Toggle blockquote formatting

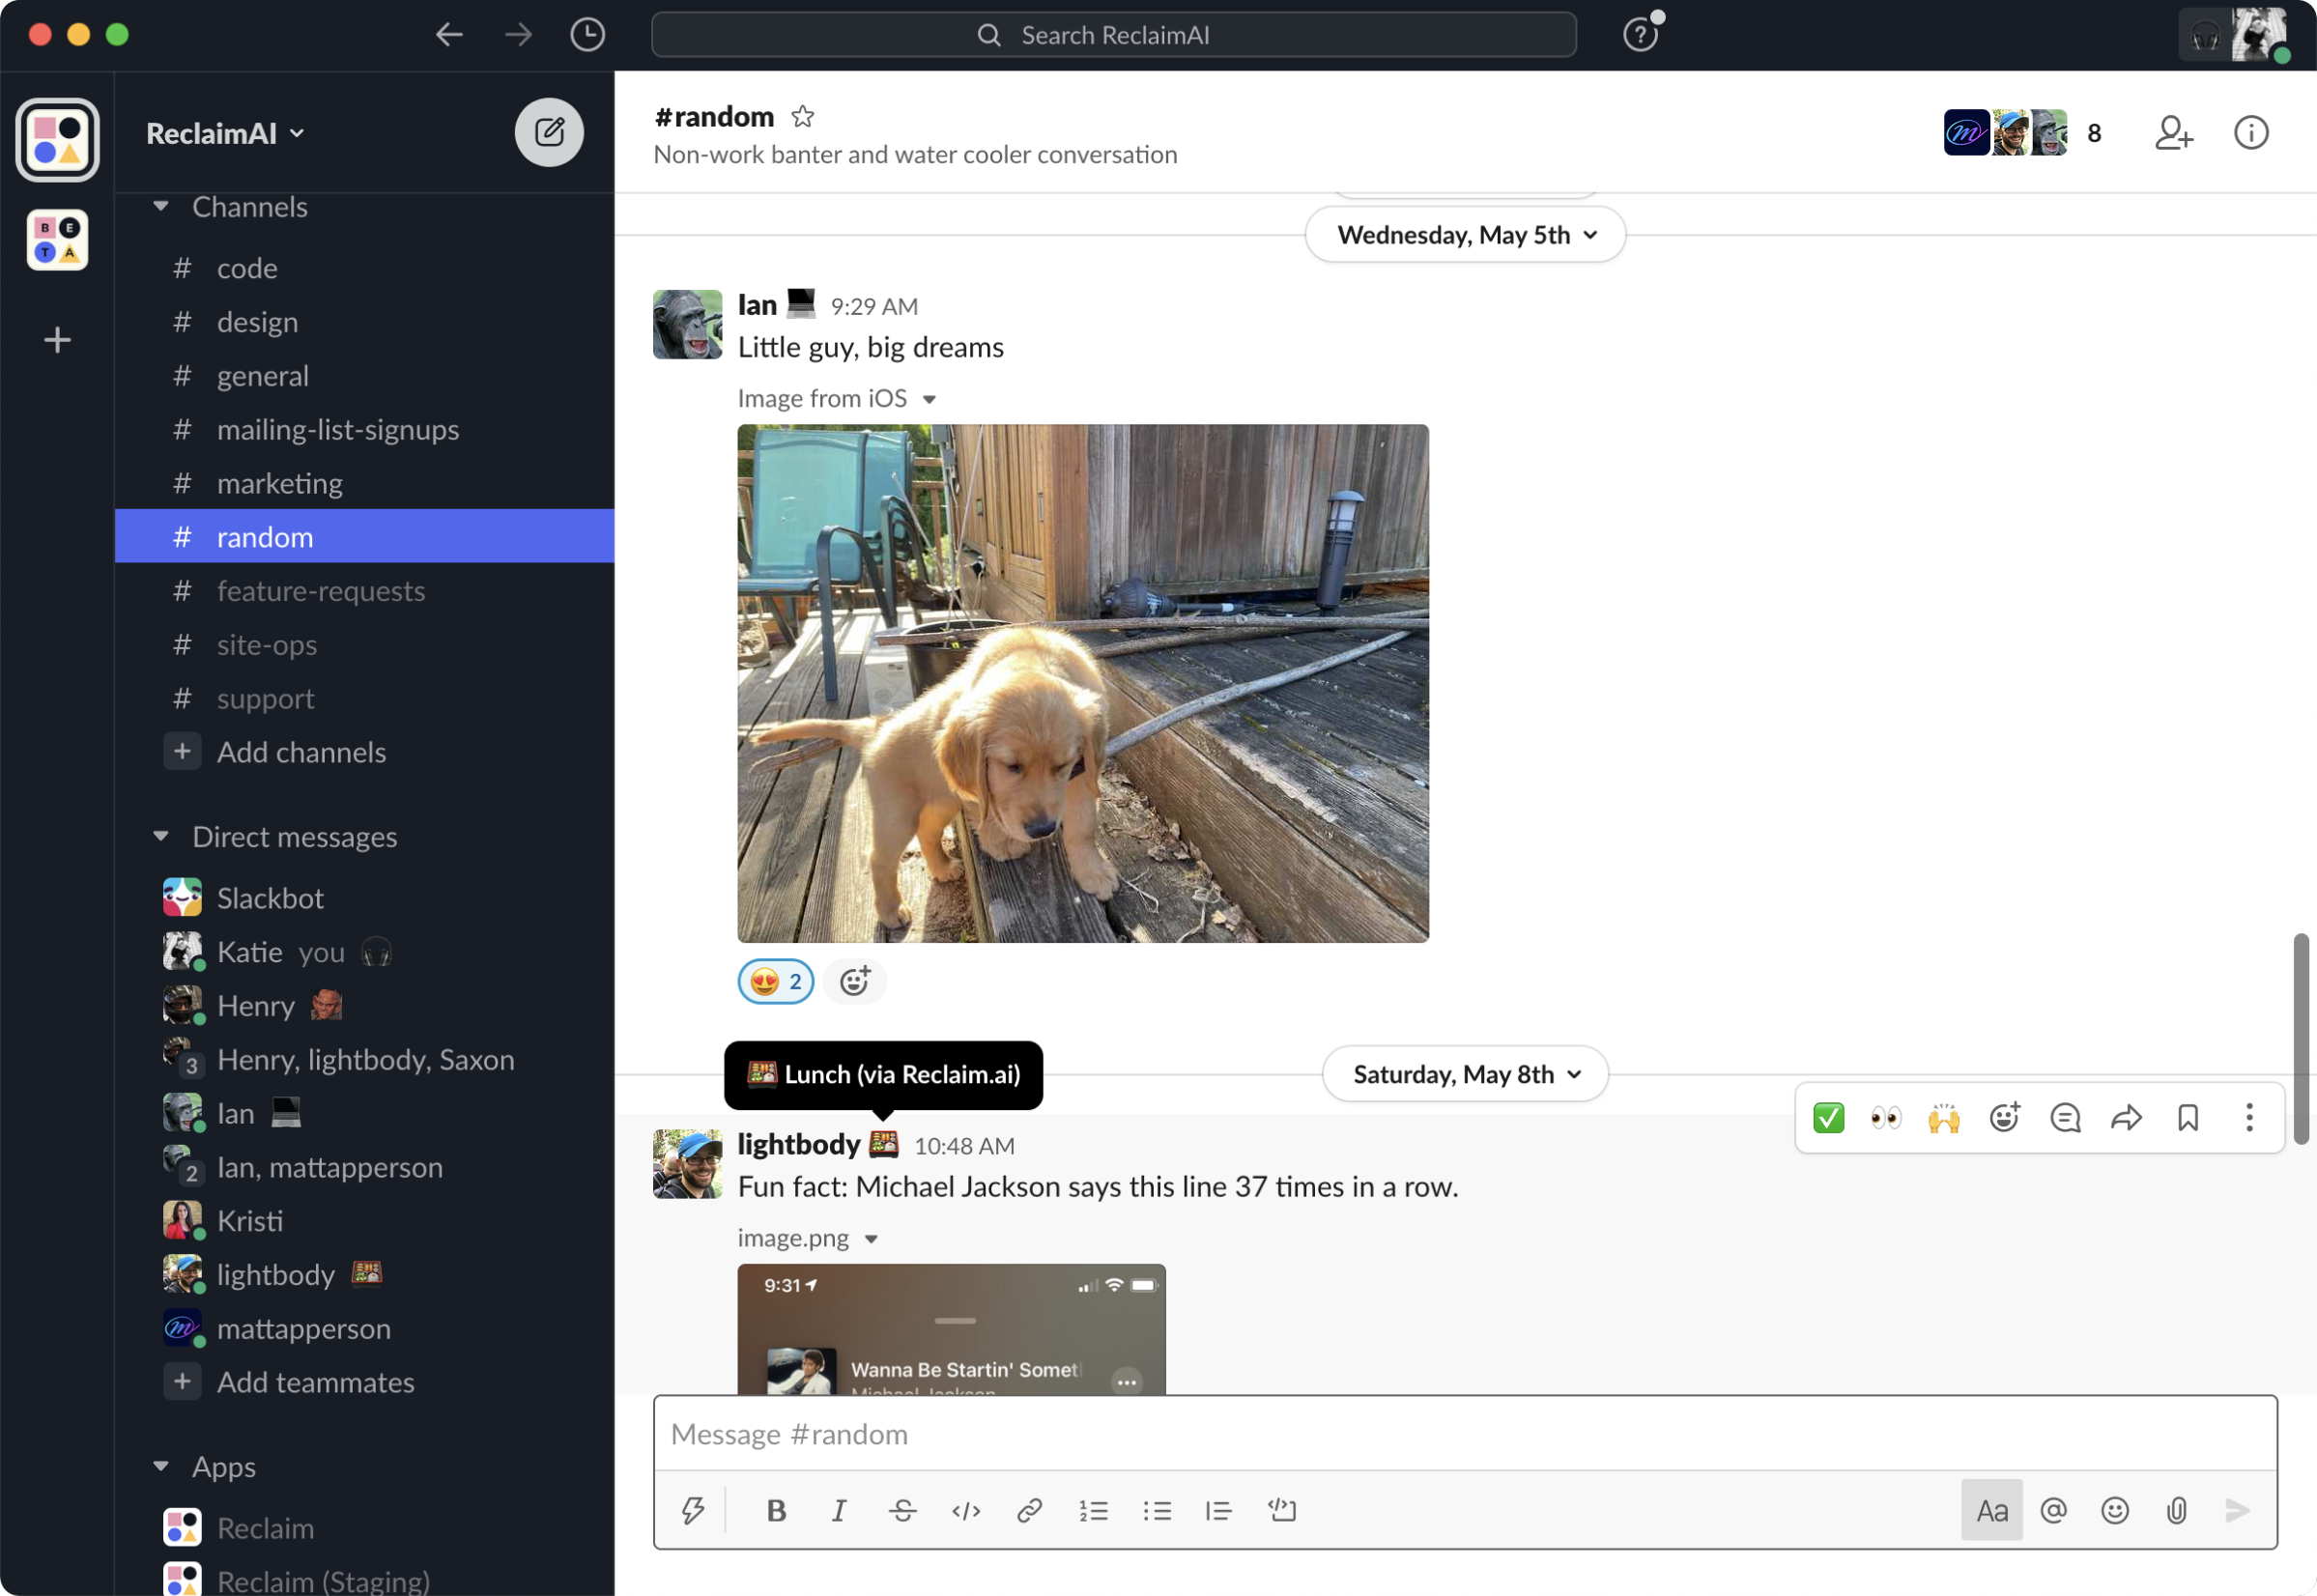click(1218, 1510)
